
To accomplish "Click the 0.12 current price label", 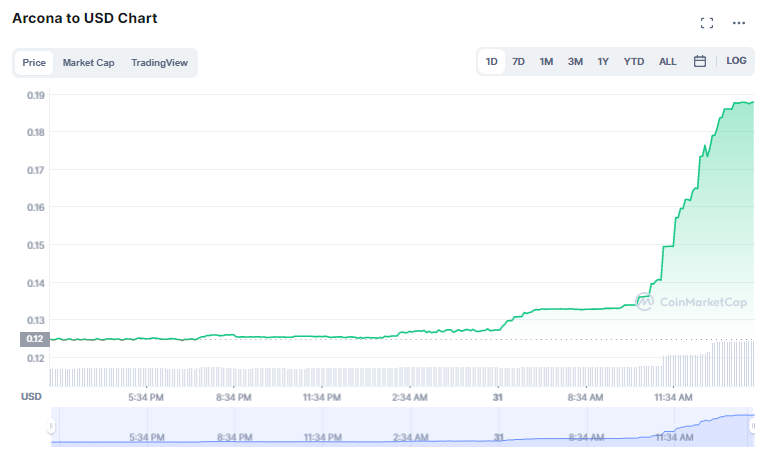I will [35, 339].
